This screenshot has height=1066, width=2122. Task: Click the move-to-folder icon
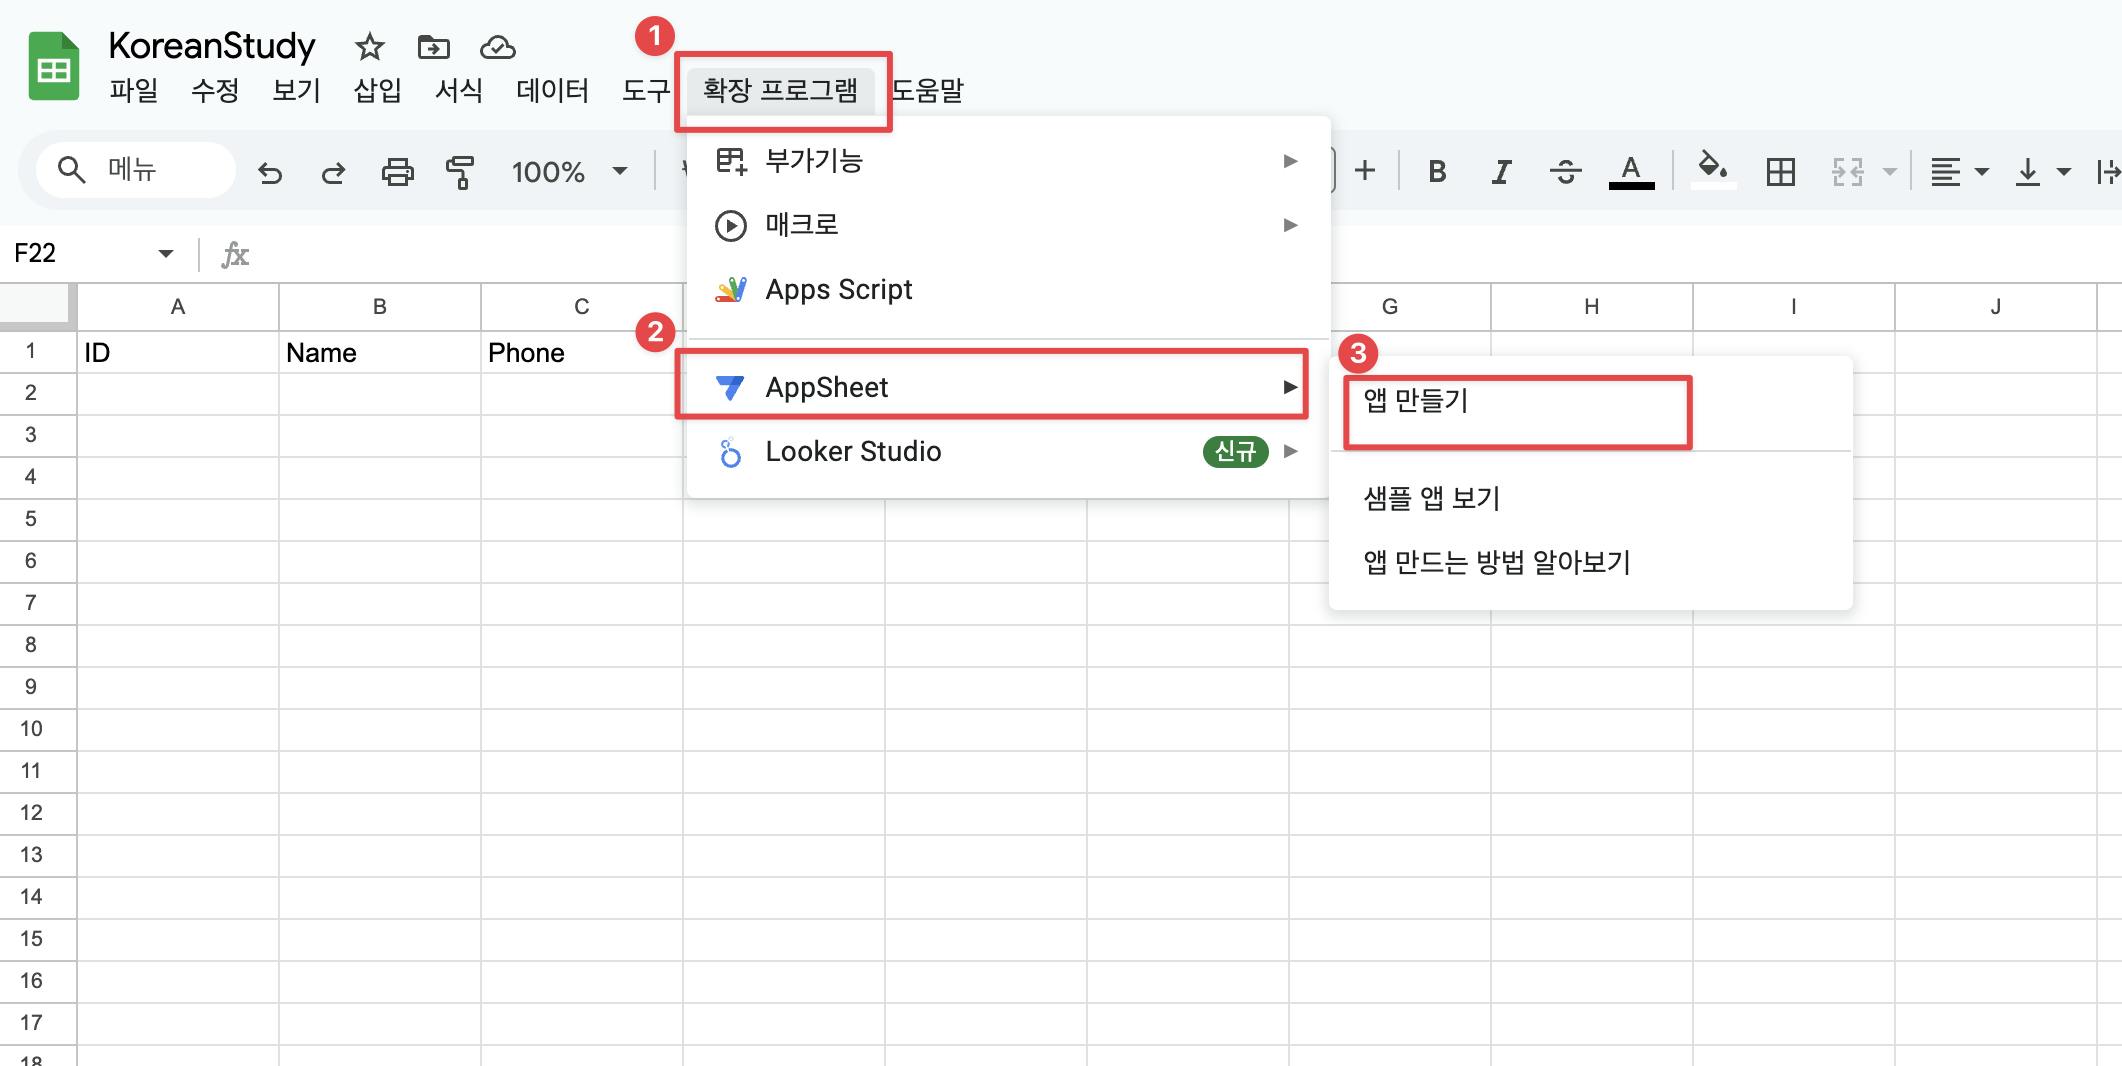tap(433, 47)
